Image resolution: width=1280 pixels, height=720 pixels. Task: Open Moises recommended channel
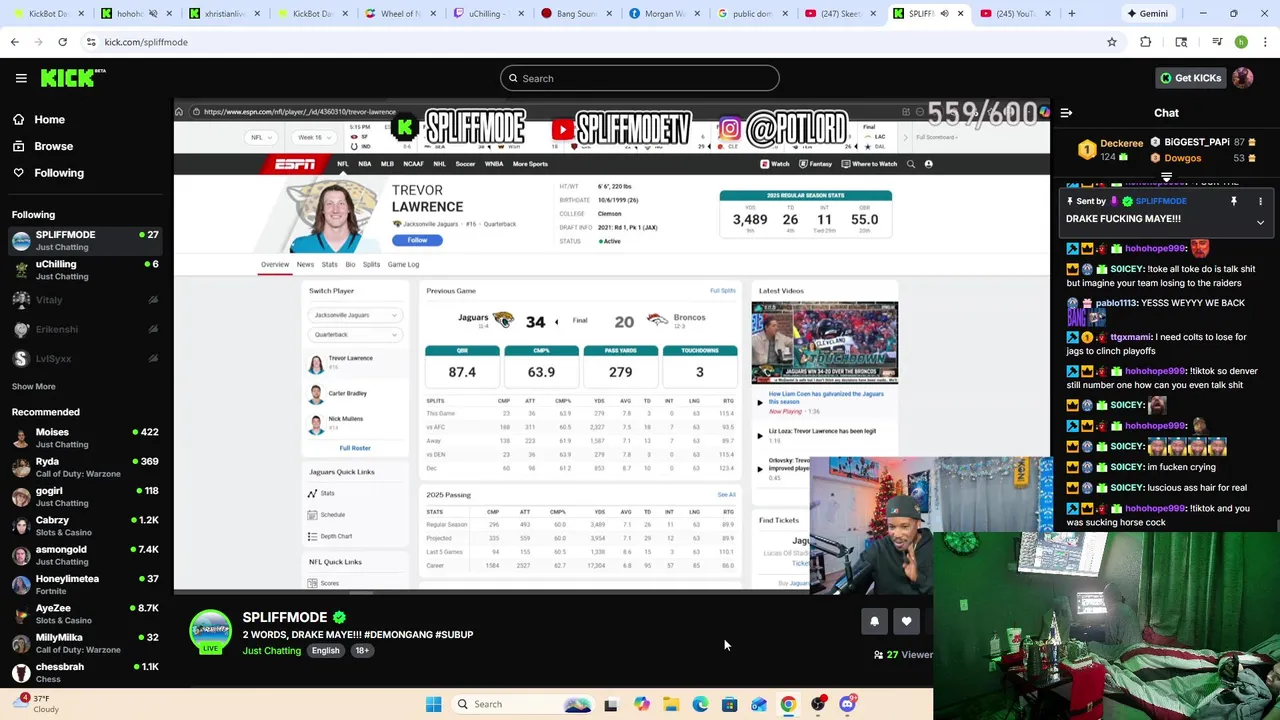click(x=86, y=438)
